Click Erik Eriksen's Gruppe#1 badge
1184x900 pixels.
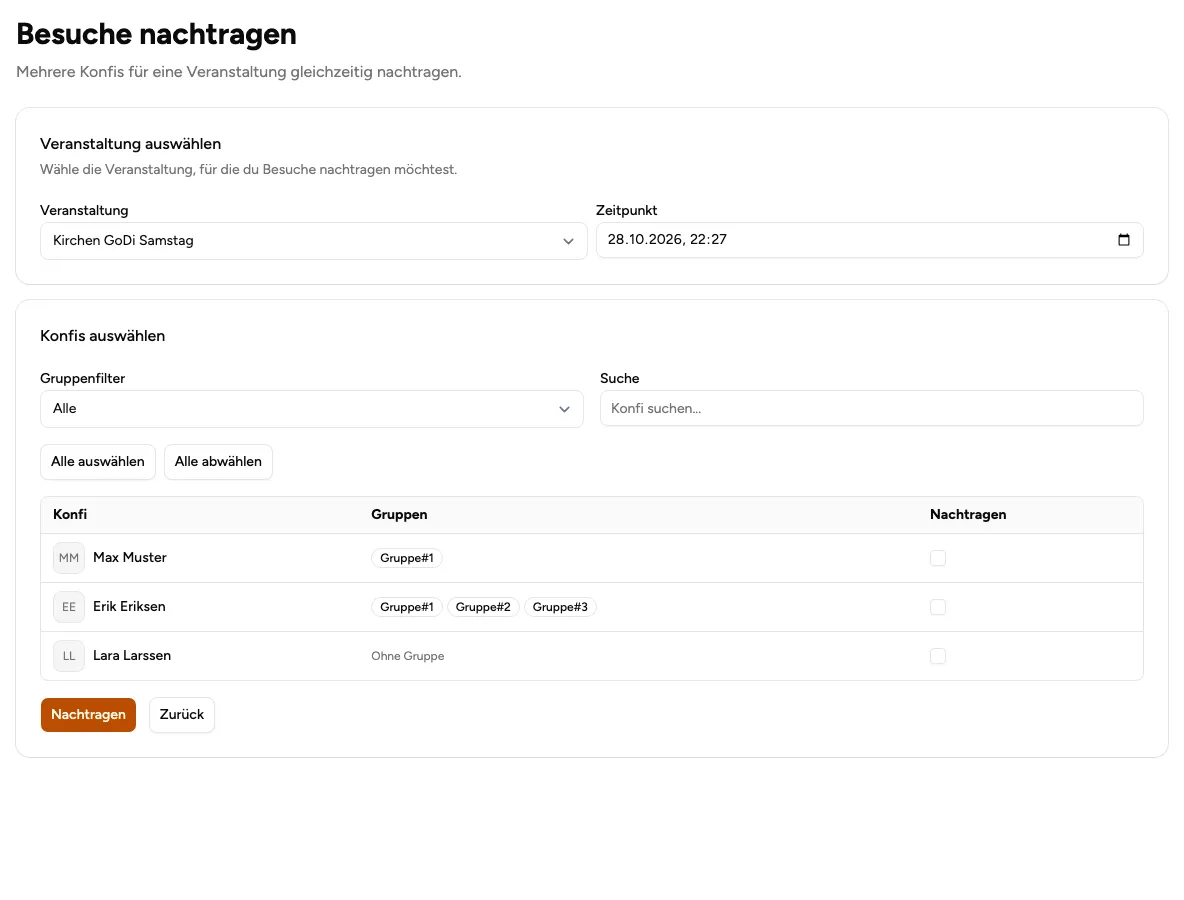(x=407, y=607)
